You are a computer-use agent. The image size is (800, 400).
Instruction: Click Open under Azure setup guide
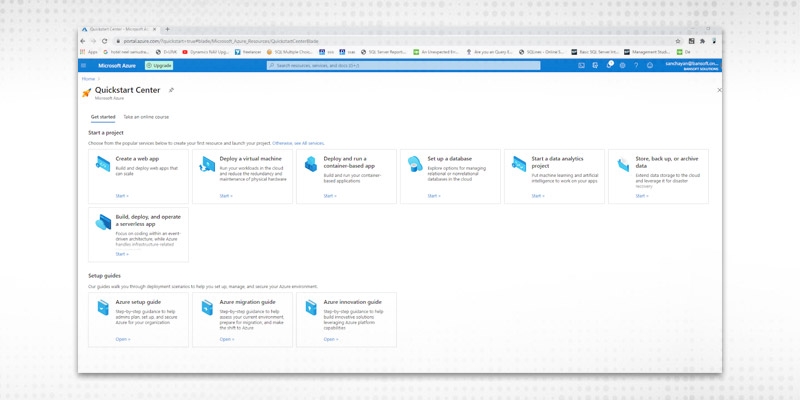123,339
